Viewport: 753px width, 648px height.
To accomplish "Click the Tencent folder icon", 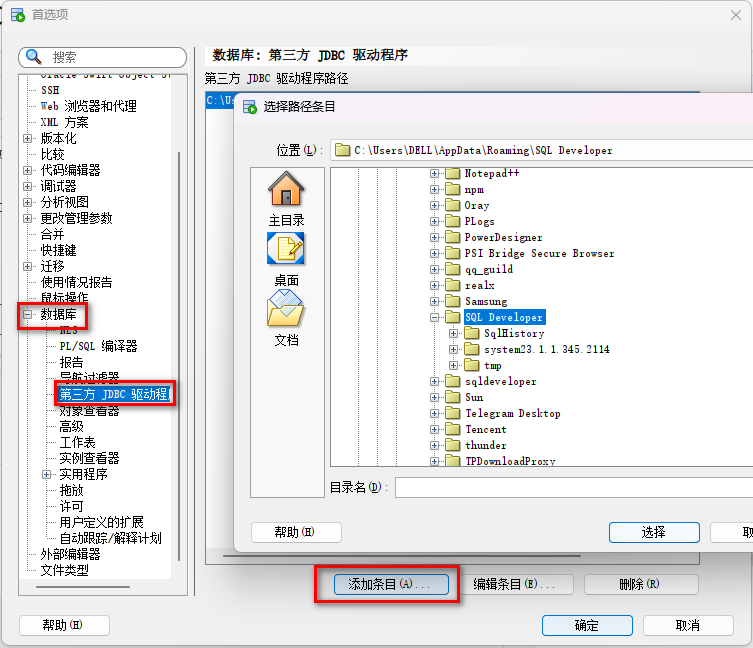I will 452,429.
